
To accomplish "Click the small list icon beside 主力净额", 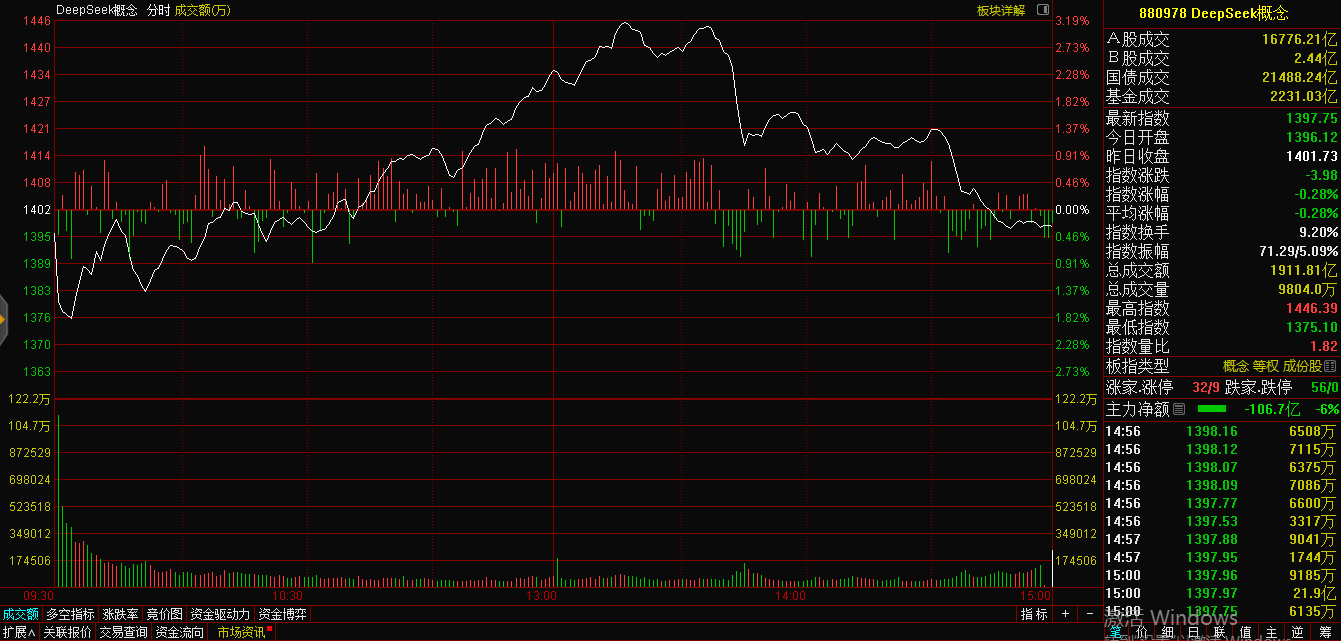I will [x=1178, y=409].
